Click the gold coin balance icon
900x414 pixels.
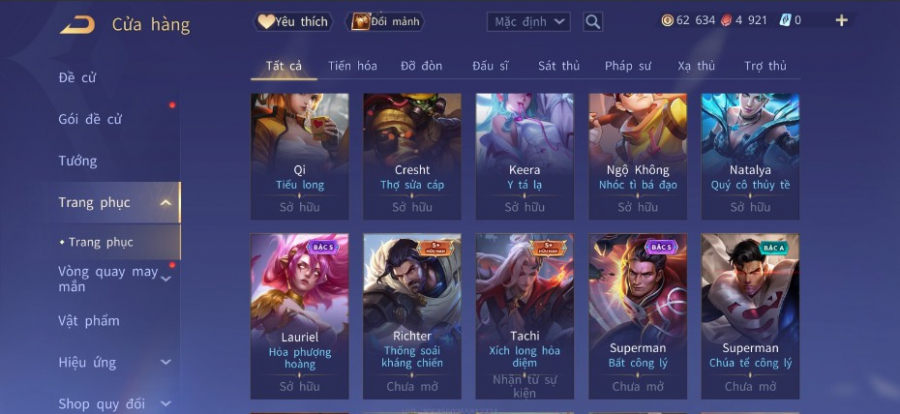(667, 21)
